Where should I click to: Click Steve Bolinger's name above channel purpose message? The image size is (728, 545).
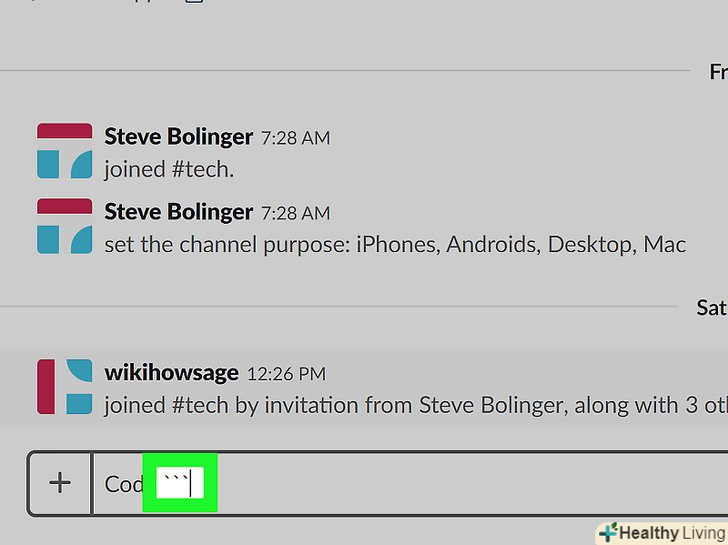(178, 212)
